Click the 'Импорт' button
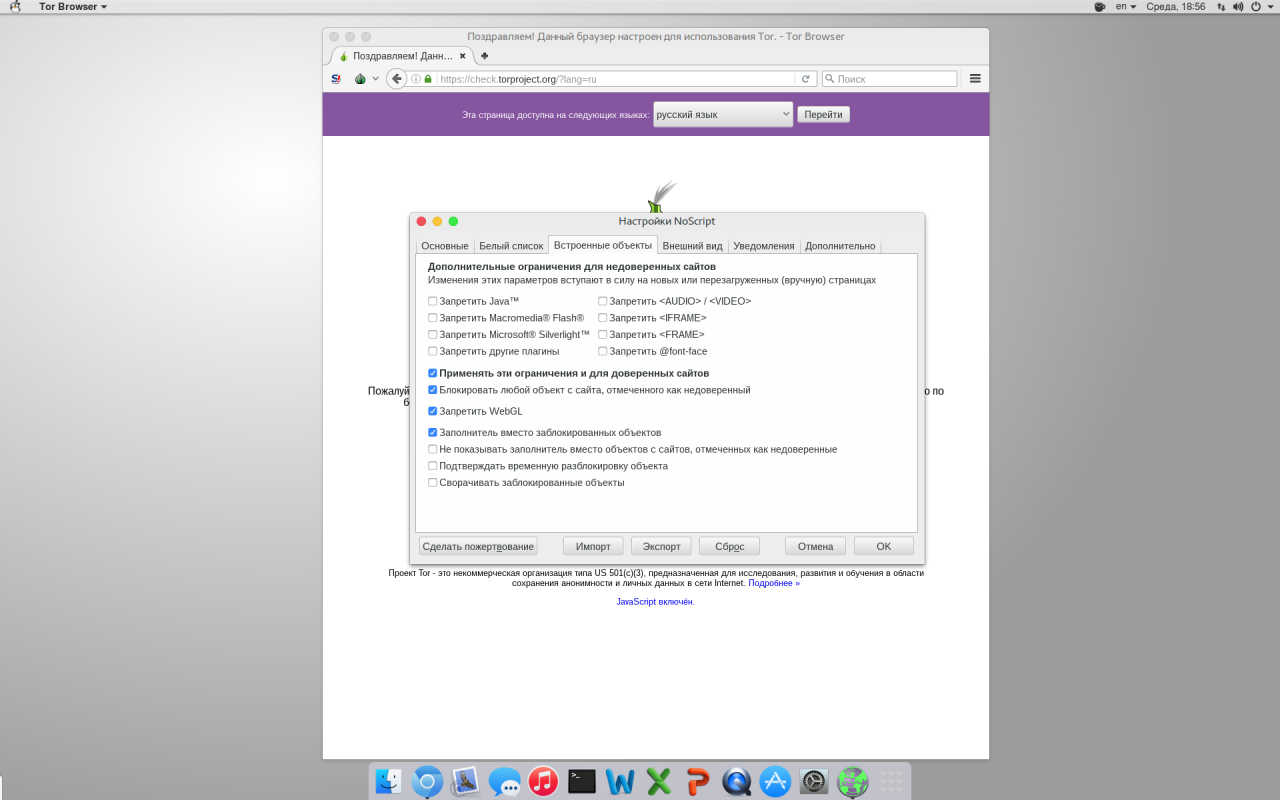 594,546
